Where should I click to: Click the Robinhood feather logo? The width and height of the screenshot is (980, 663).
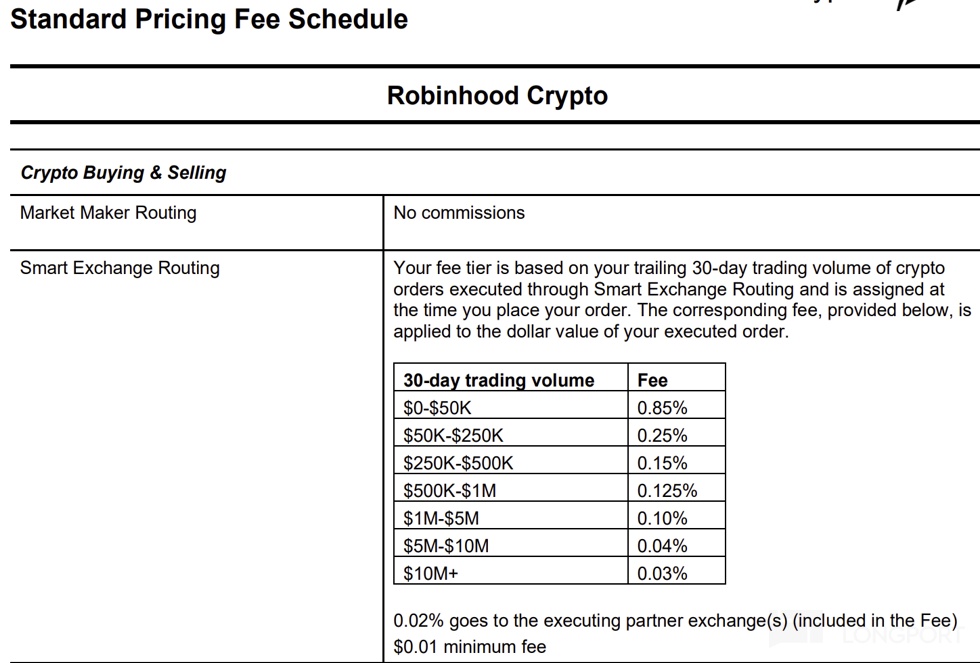[908, 5]
